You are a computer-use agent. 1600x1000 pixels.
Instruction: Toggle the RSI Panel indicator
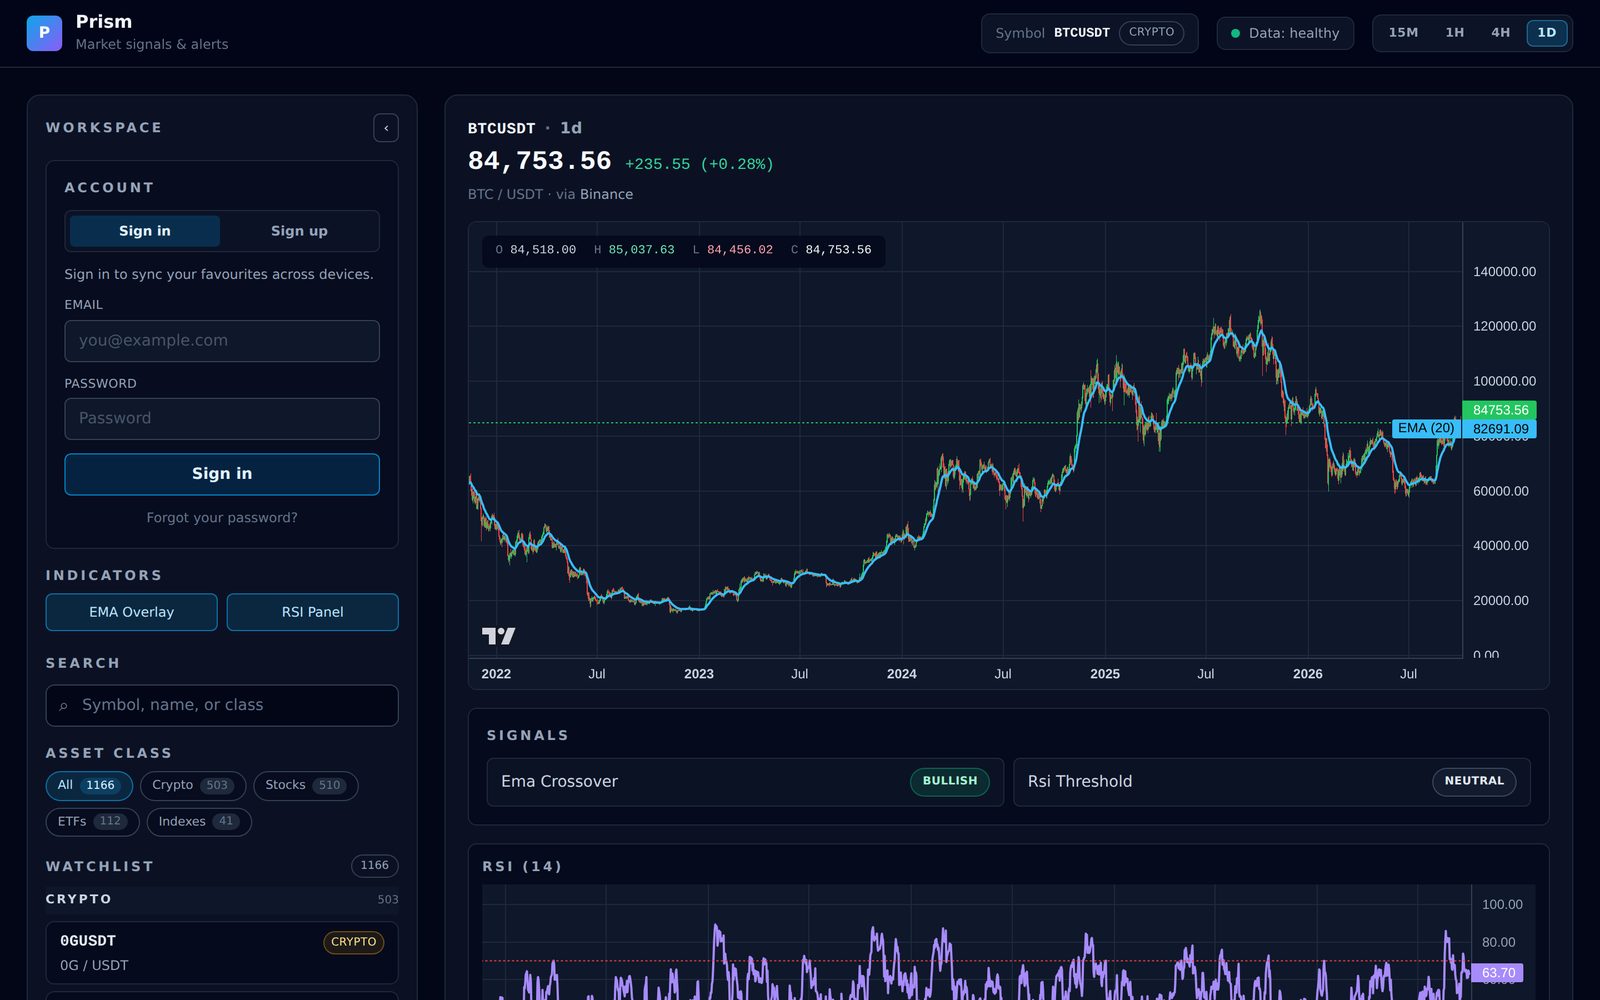312,612
